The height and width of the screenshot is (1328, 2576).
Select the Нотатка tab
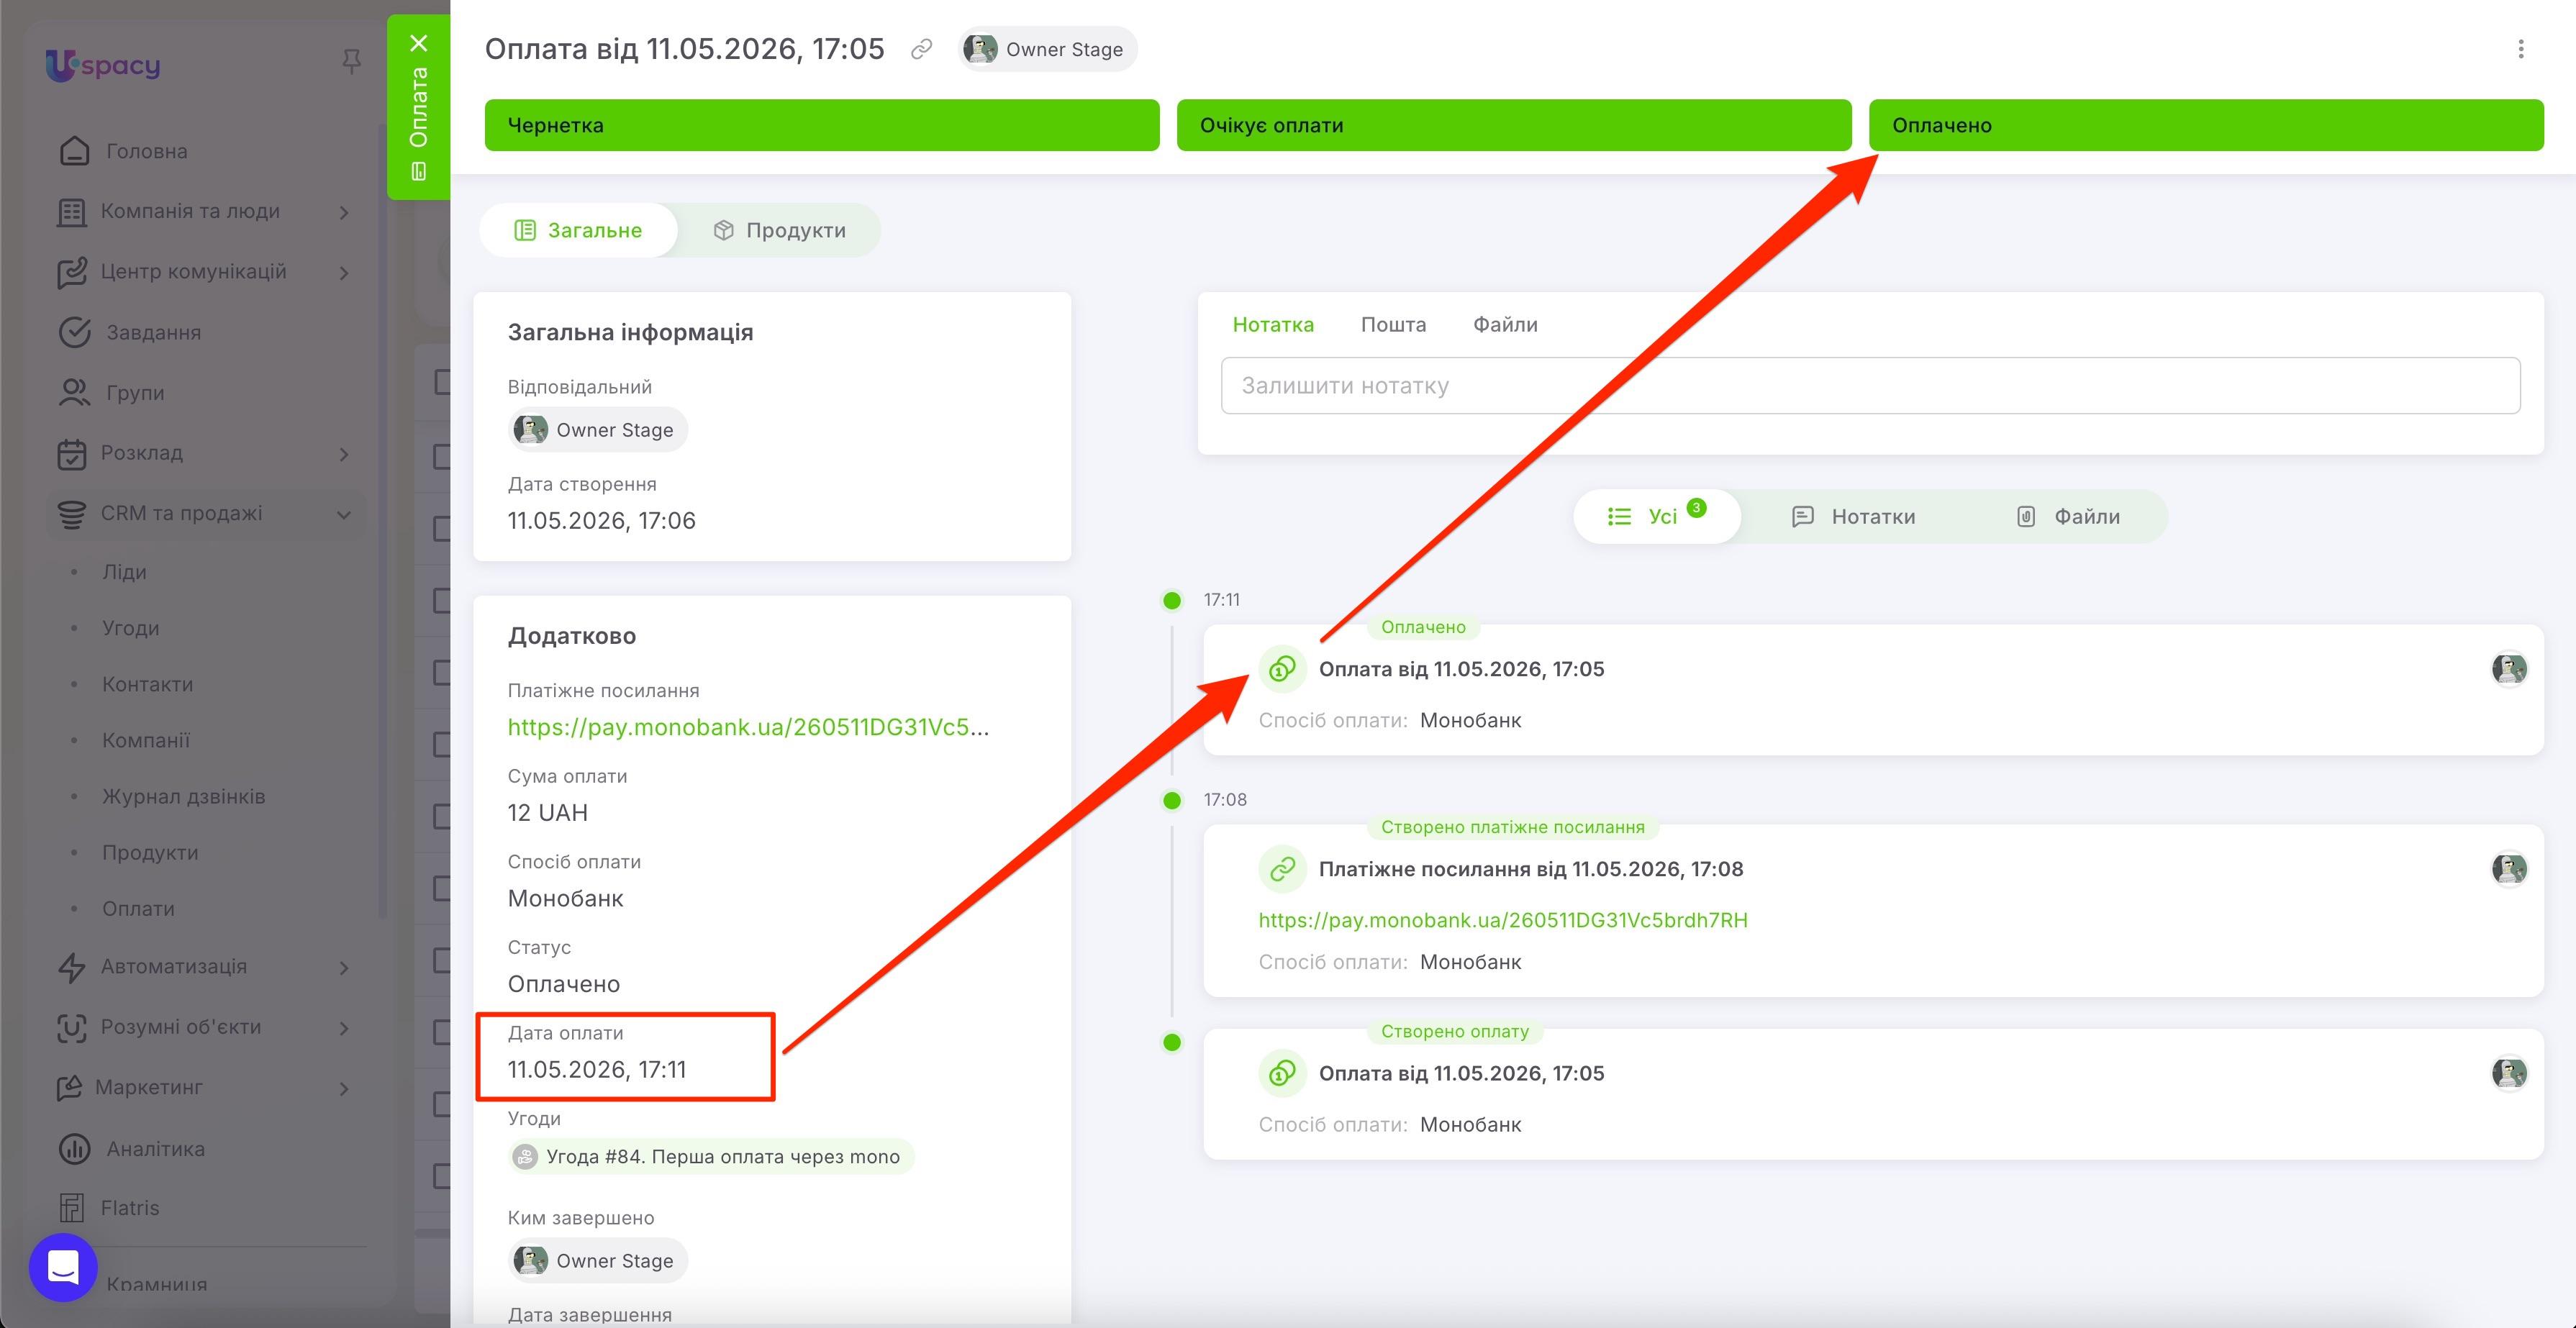pos(1273,324)
